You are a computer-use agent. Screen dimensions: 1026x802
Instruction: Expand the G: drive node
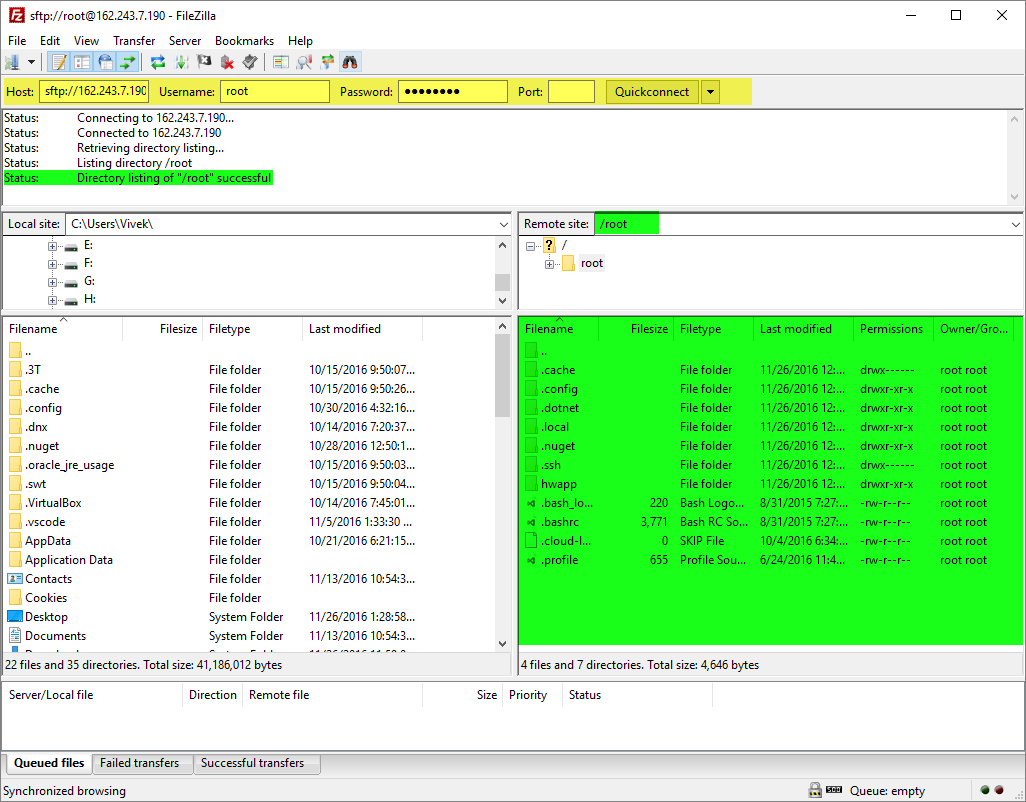[x=52, y=282]
